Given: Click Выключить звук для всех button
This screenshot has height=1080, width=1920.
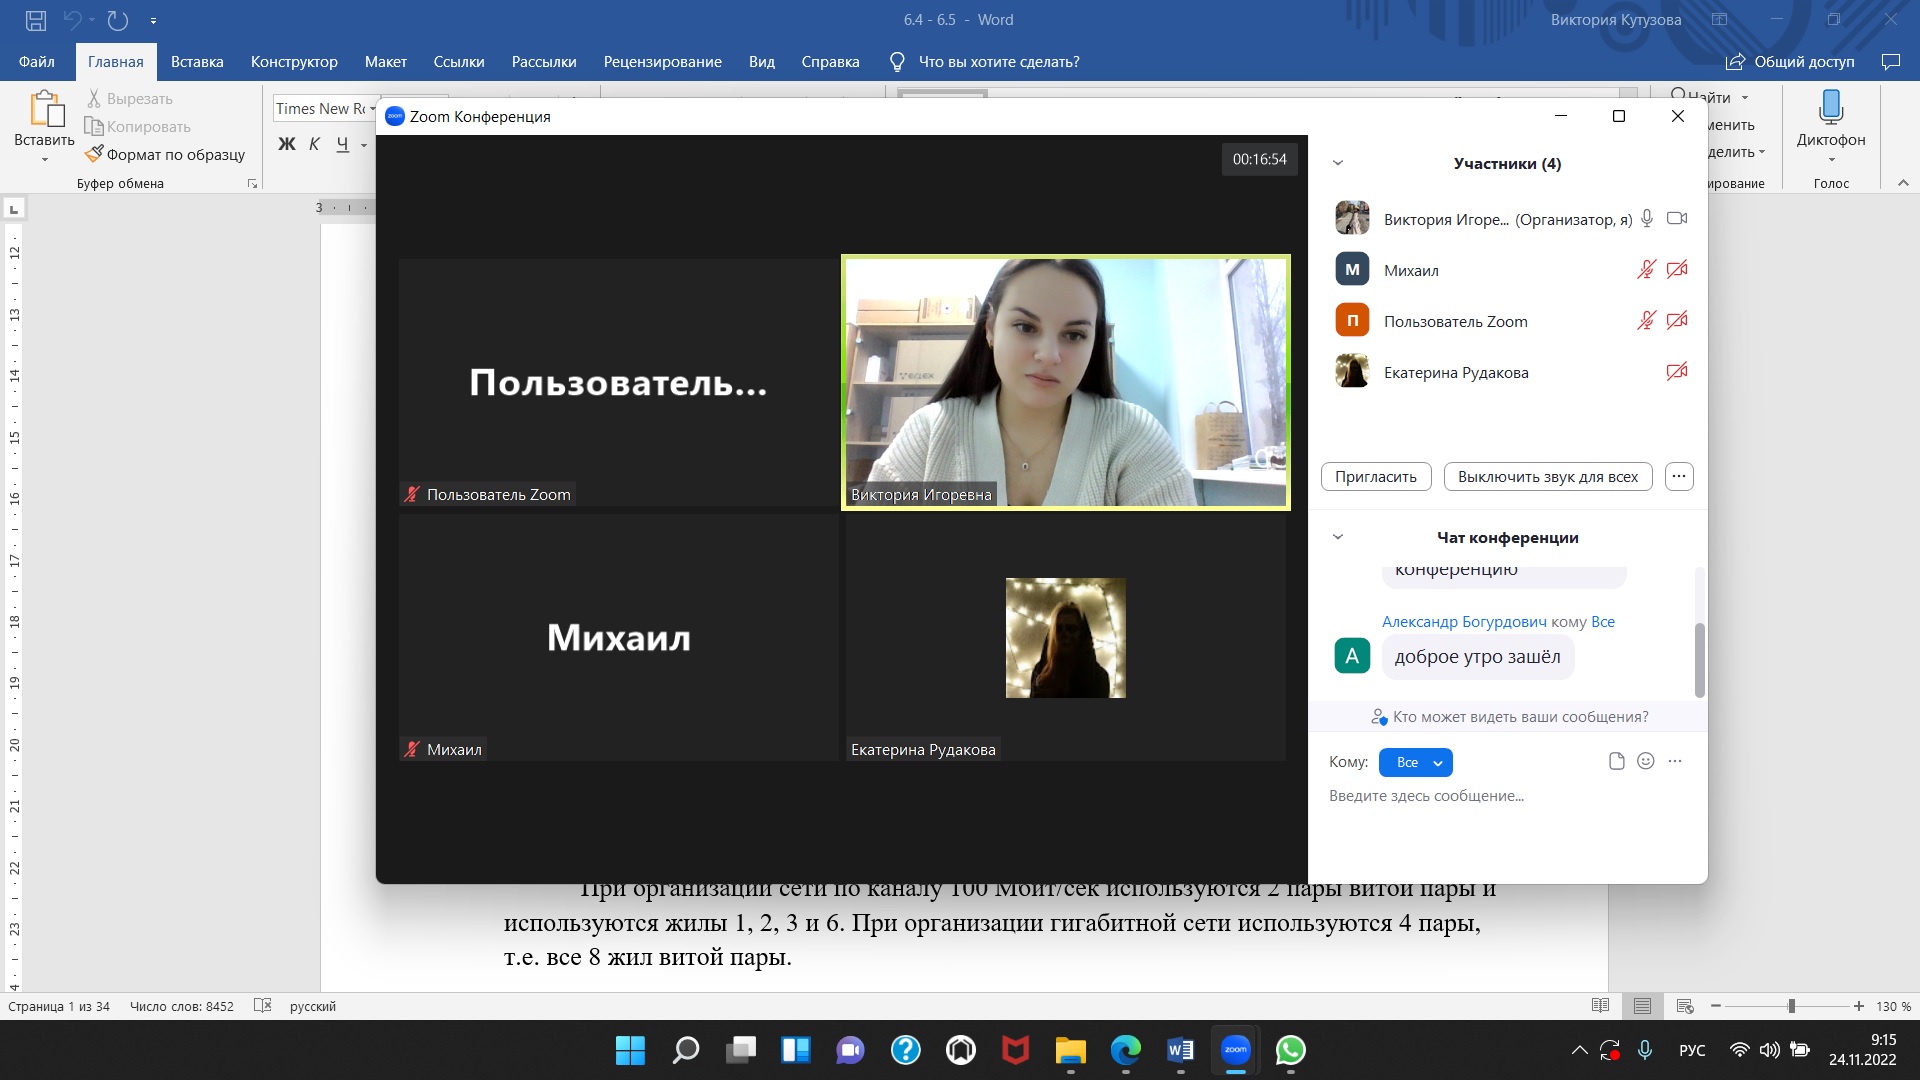Looking at the screenshot, I should tap(1548, 477).
